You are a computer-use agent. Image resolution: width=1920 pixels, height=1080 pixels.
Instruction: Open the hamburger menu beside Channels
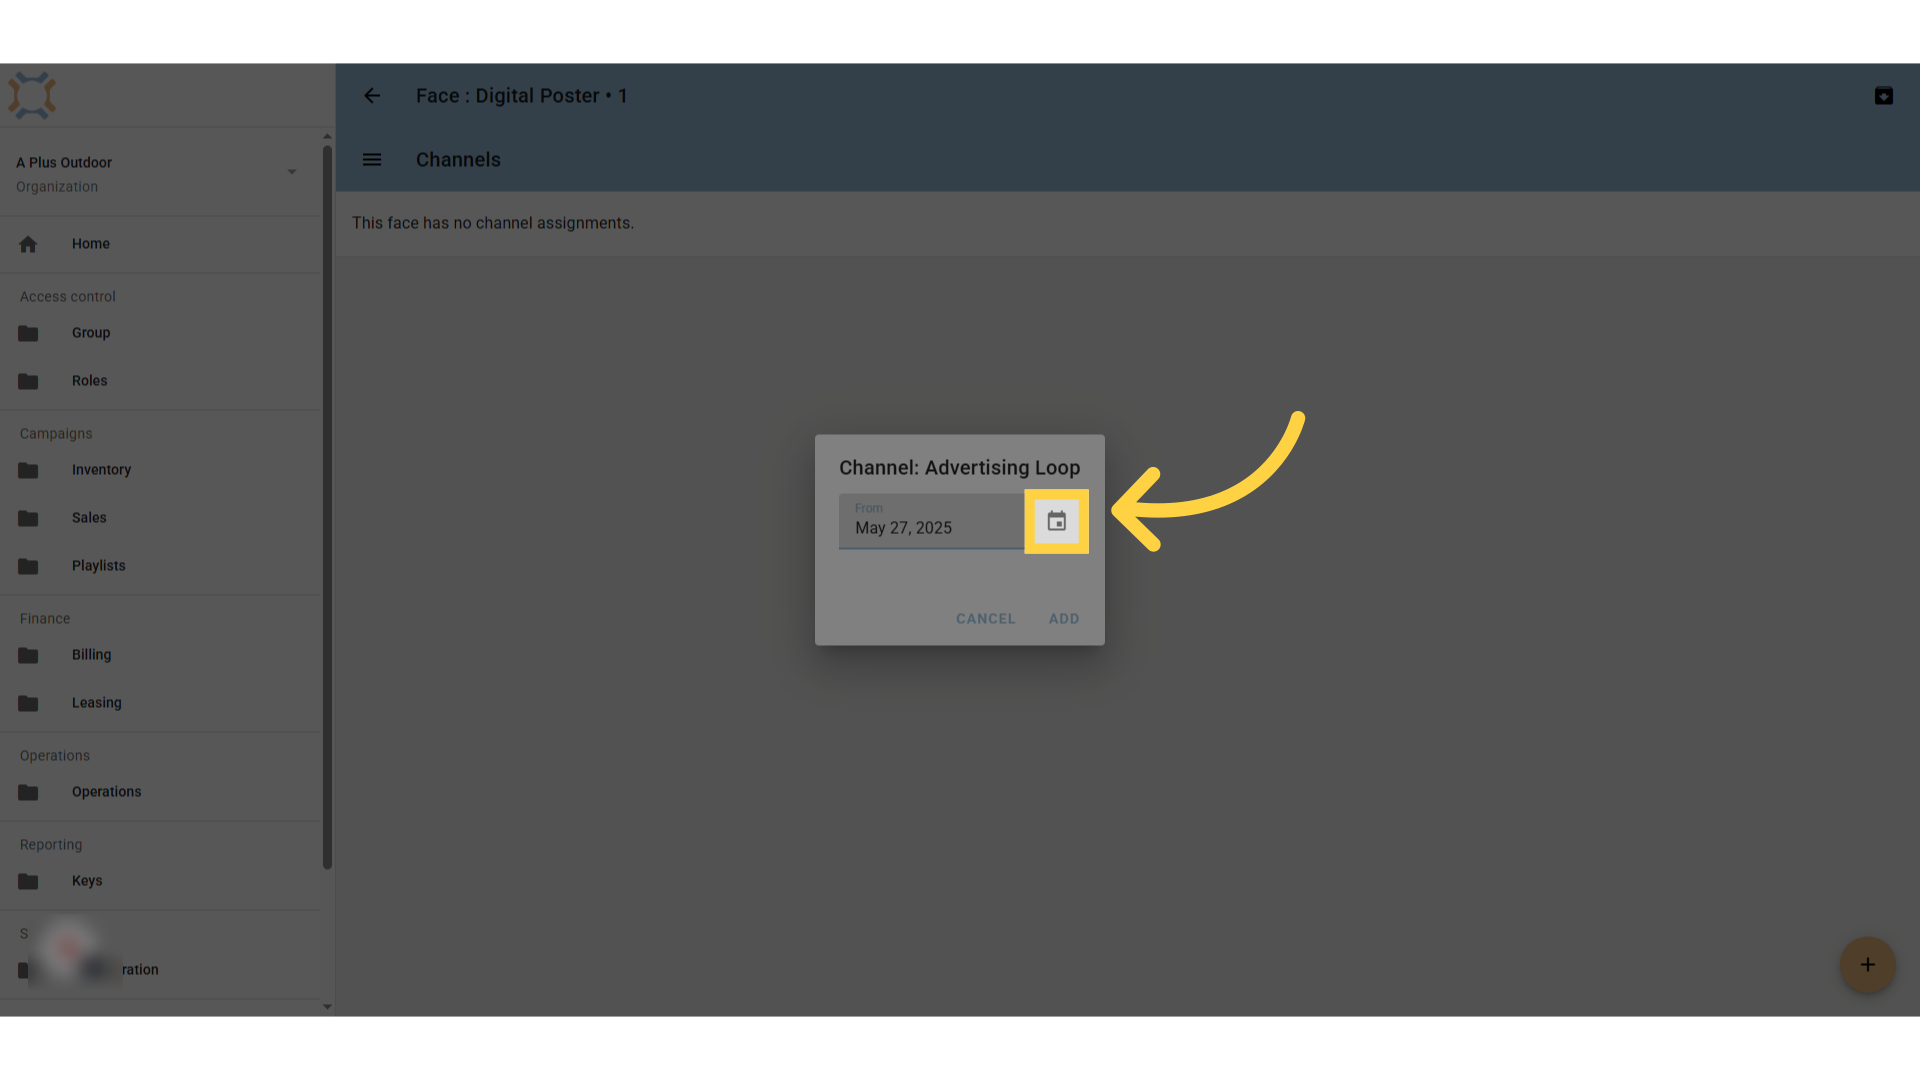(x=372, y=160)
